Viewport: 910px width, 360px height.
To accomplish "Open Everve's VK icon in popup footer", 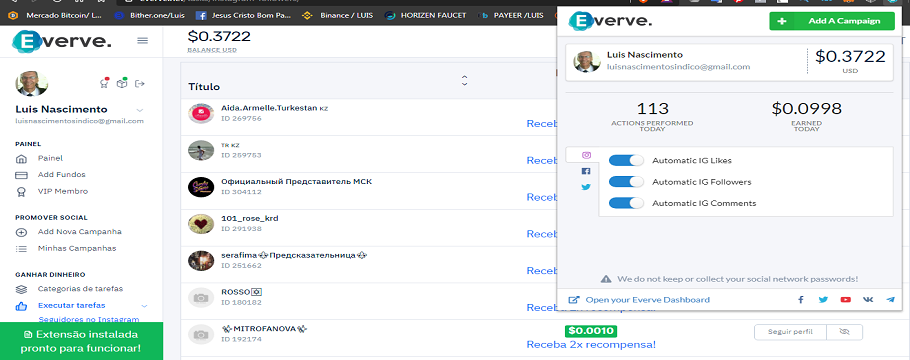I will [x=868, y=300].
